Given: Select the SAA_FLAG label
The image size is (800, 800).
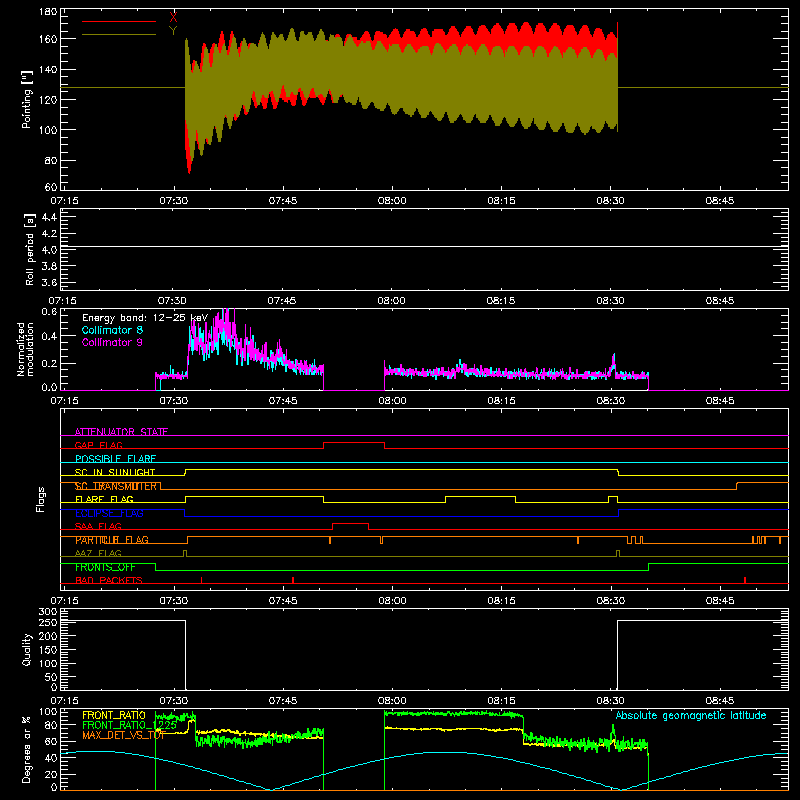Looking at the screenshot, I should (98, 526).
